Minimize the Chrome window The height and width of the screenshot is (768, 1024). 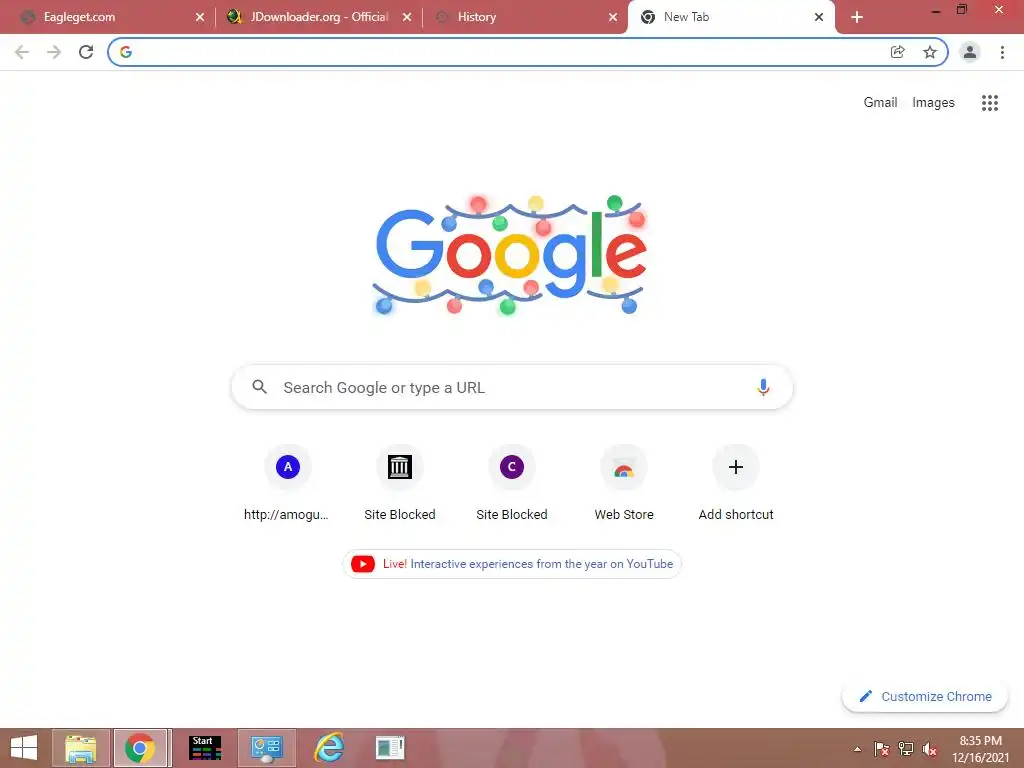(x=936, y=10)
